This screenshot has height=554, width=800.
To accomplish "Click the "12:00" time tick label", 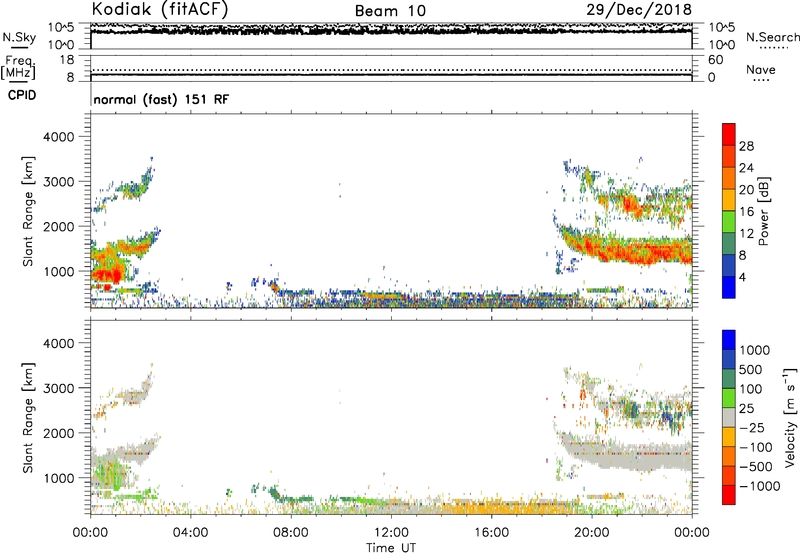I will [391, 533].
